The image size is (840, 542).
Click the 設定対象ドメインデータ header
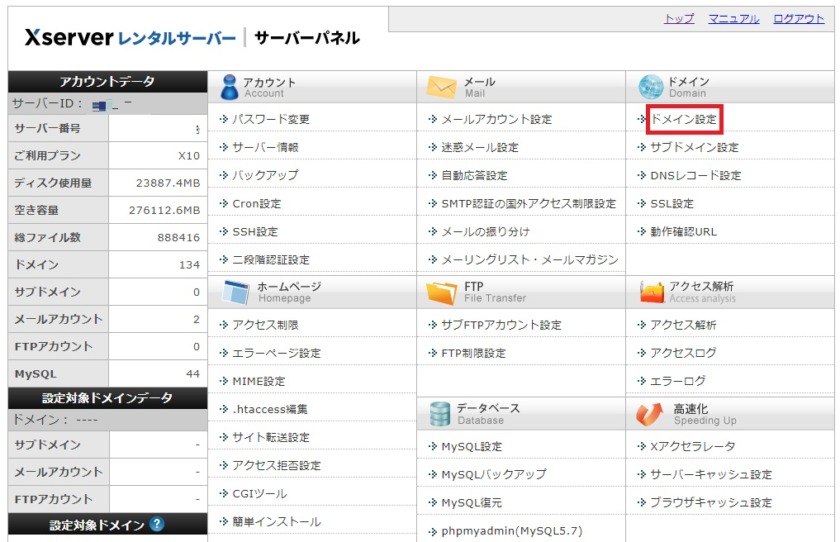[x=108, y=398]
